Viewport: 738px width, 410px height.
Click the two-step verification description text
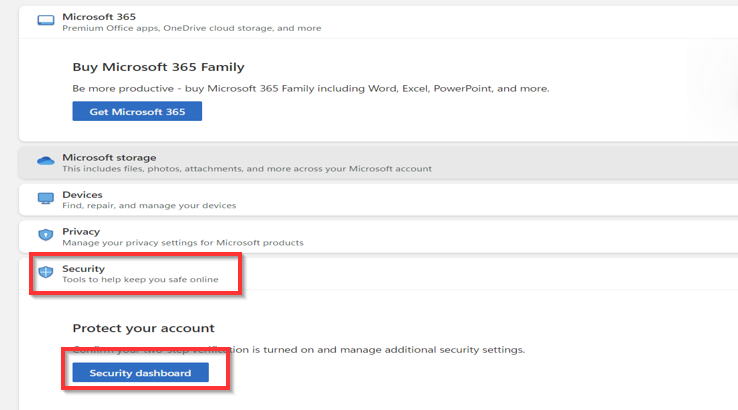[298, 350]
